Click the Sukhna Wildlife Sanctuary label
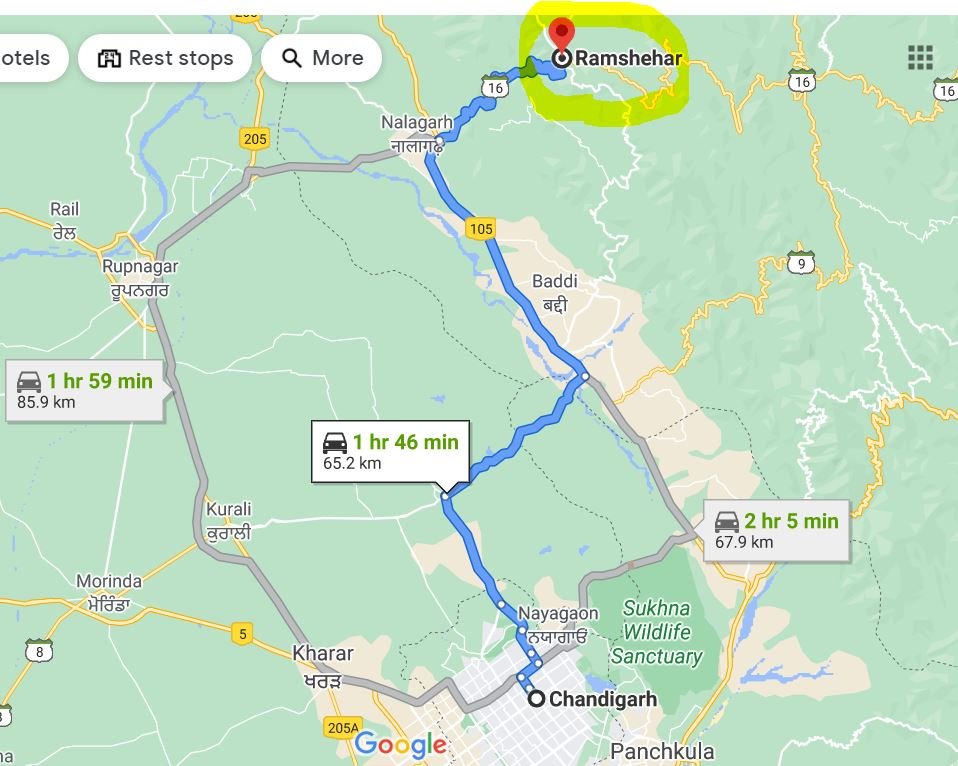958x766 pixels. tap(657, 632)
